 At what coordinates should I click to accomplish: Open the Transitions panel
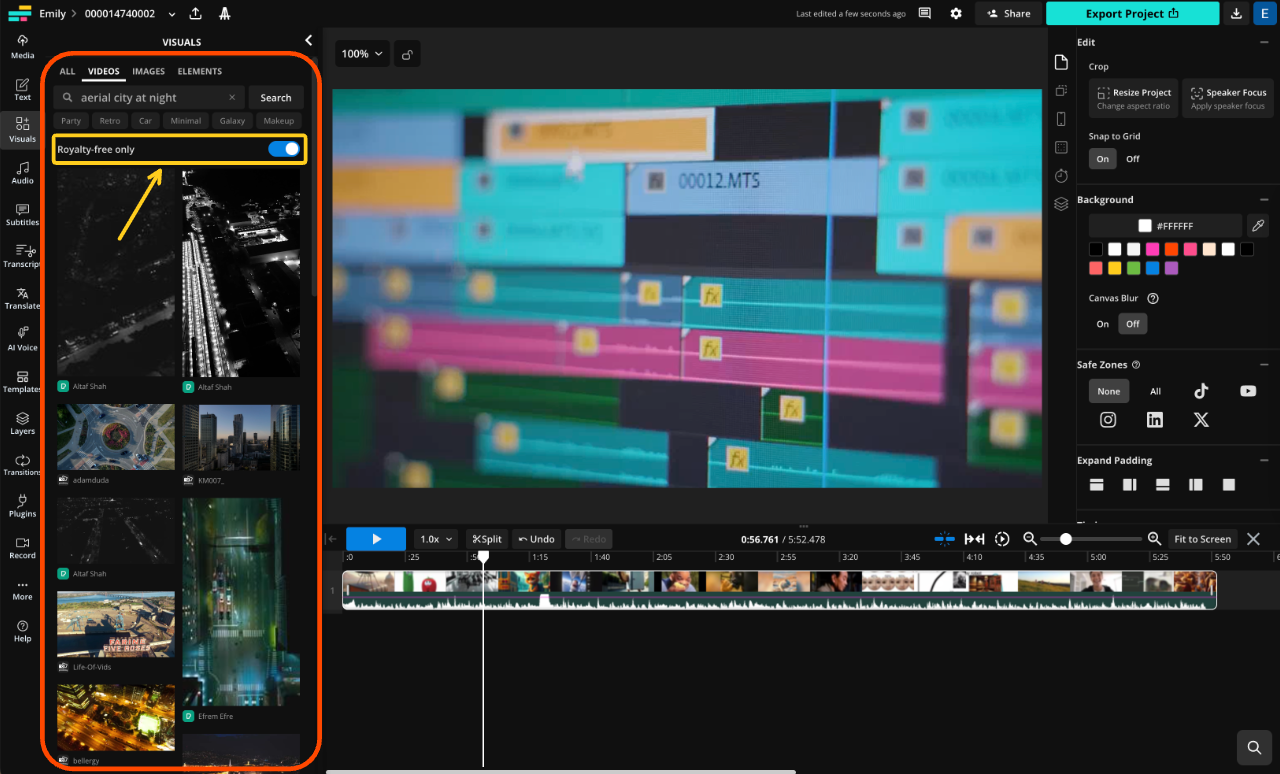click(22, 464)
